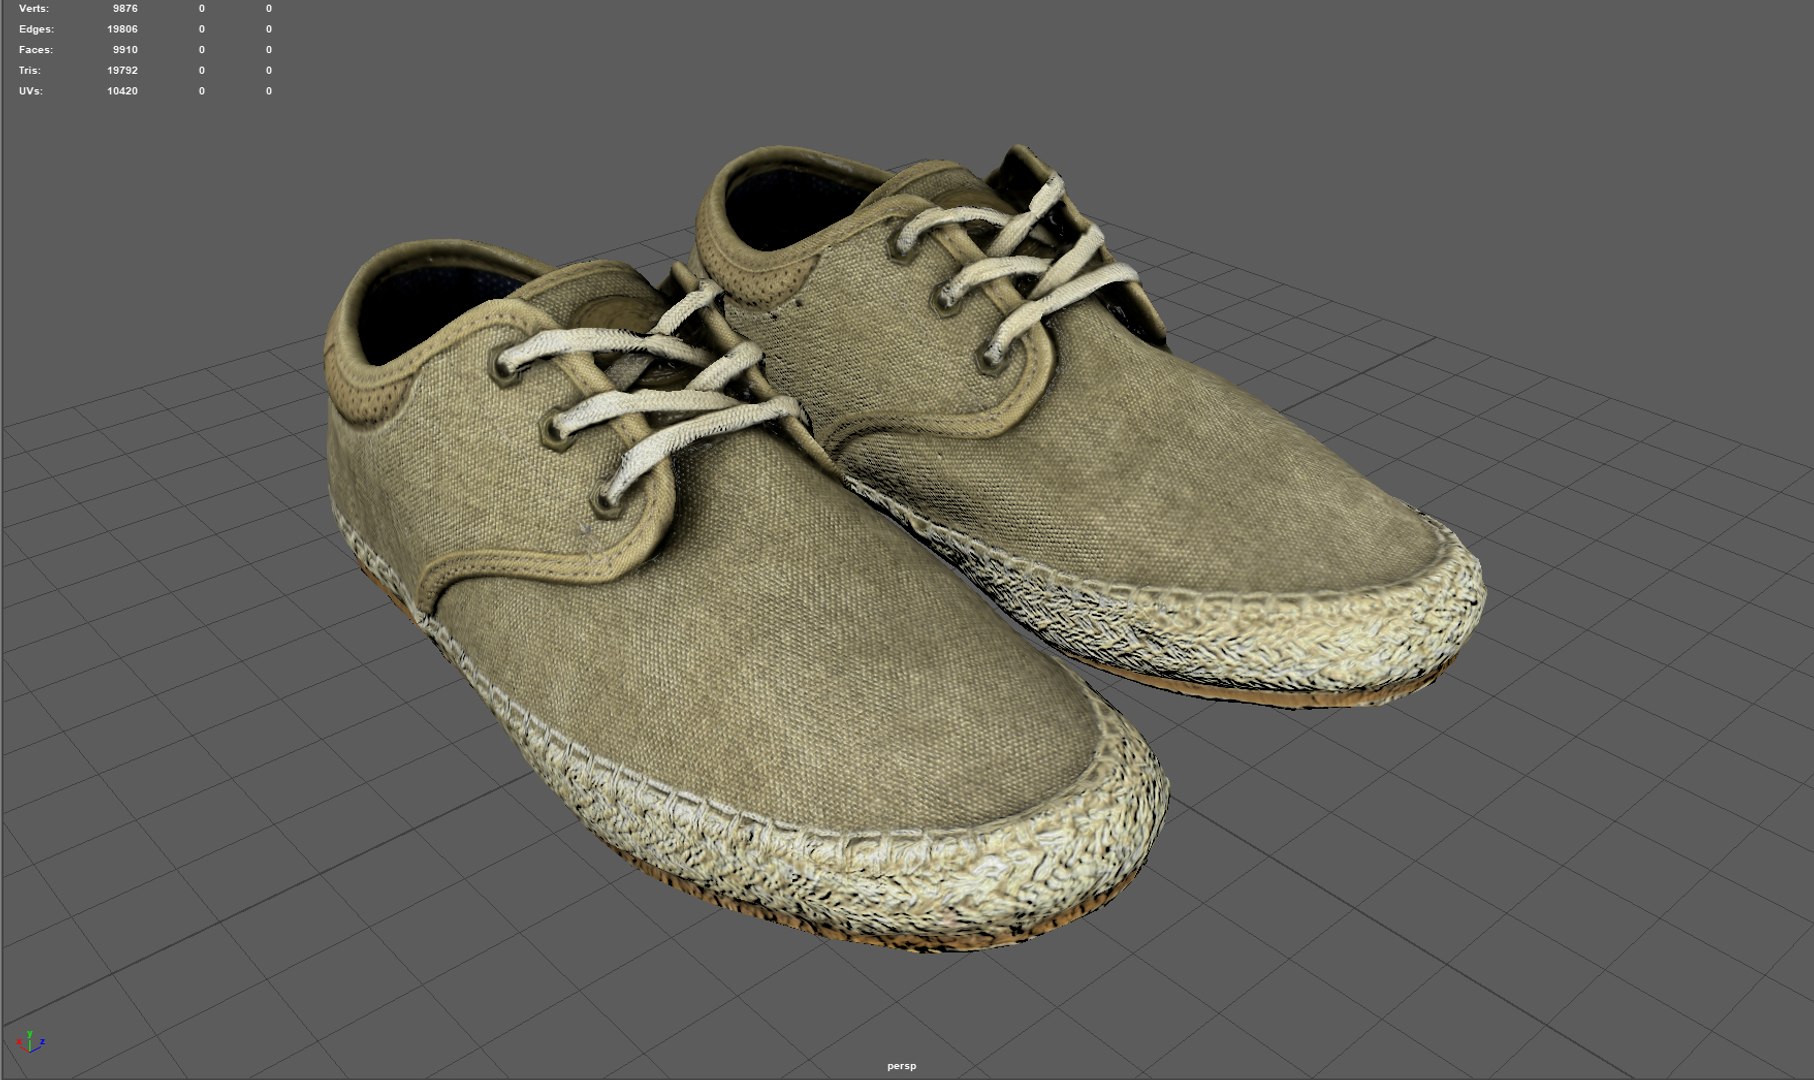Click the 'Verts:' statistics label

(x=34, y=9)
